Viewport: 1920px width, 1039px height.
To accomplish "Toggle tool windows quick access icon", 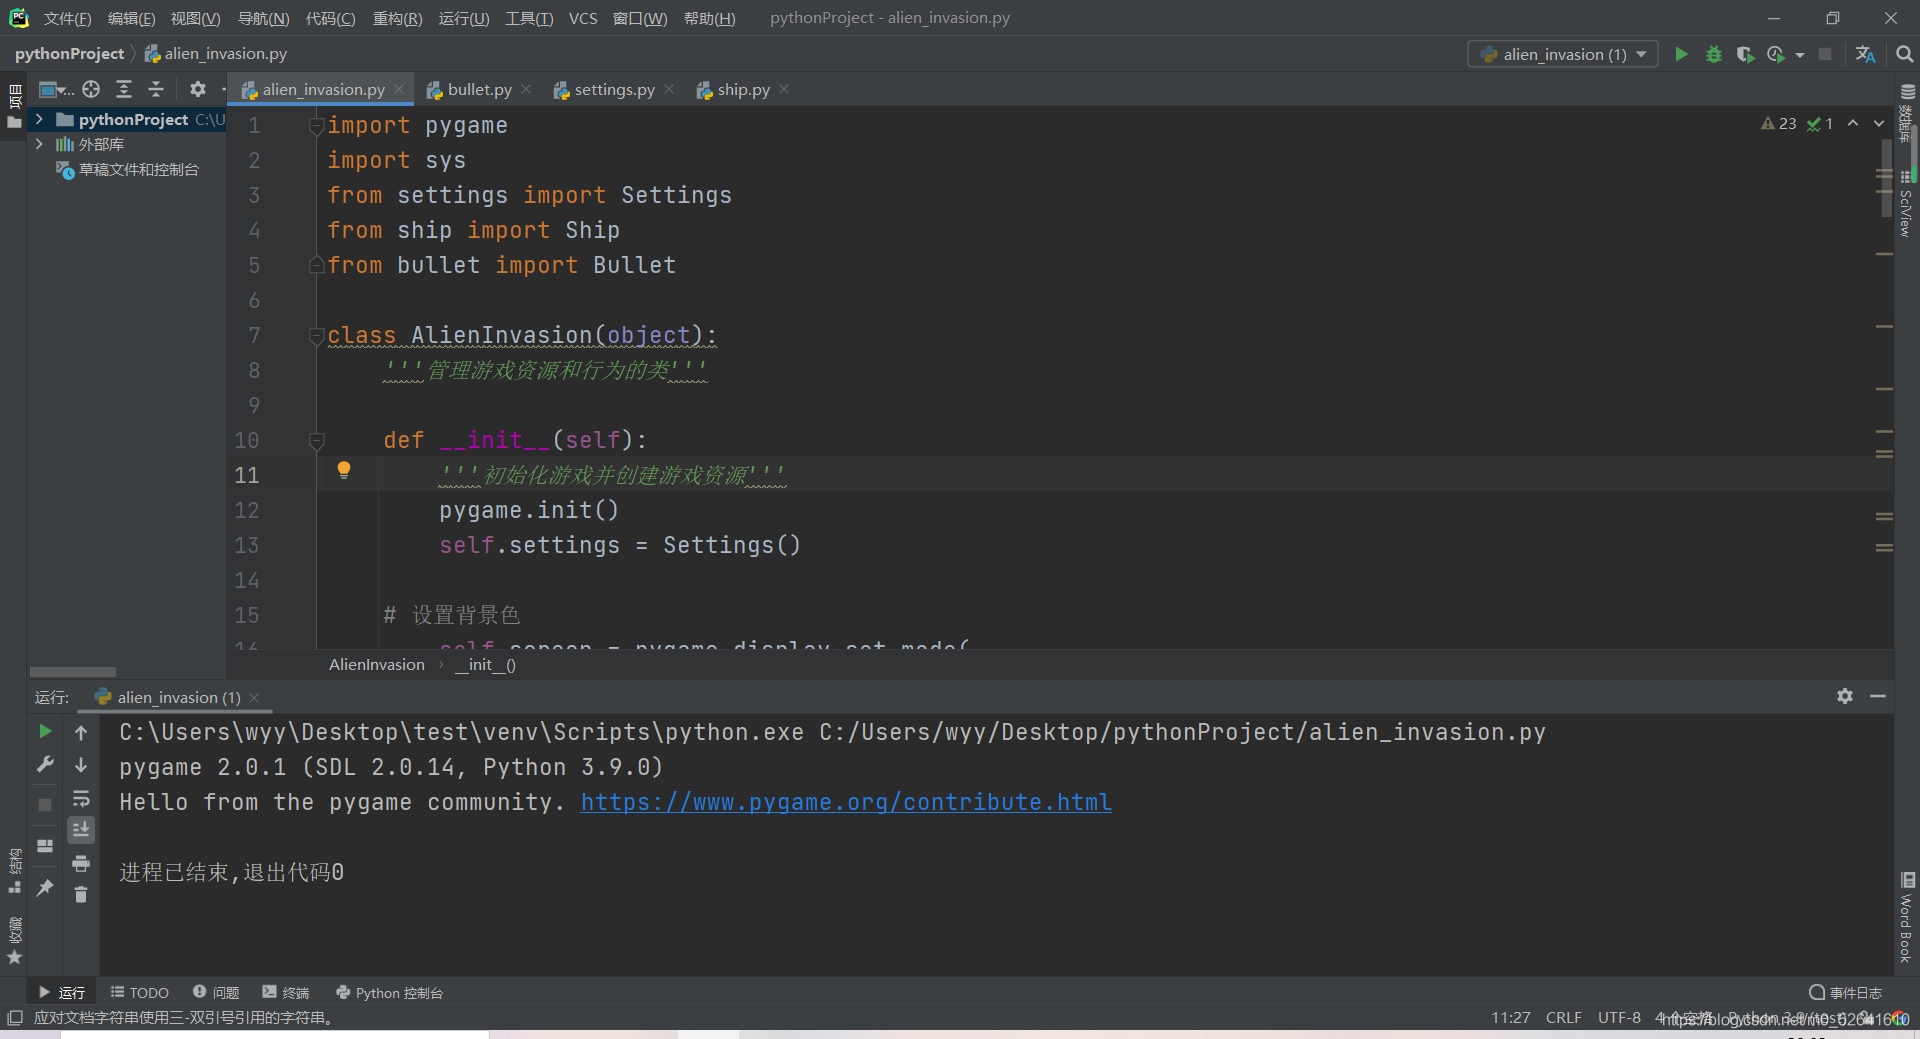I will click(15, 1018).
